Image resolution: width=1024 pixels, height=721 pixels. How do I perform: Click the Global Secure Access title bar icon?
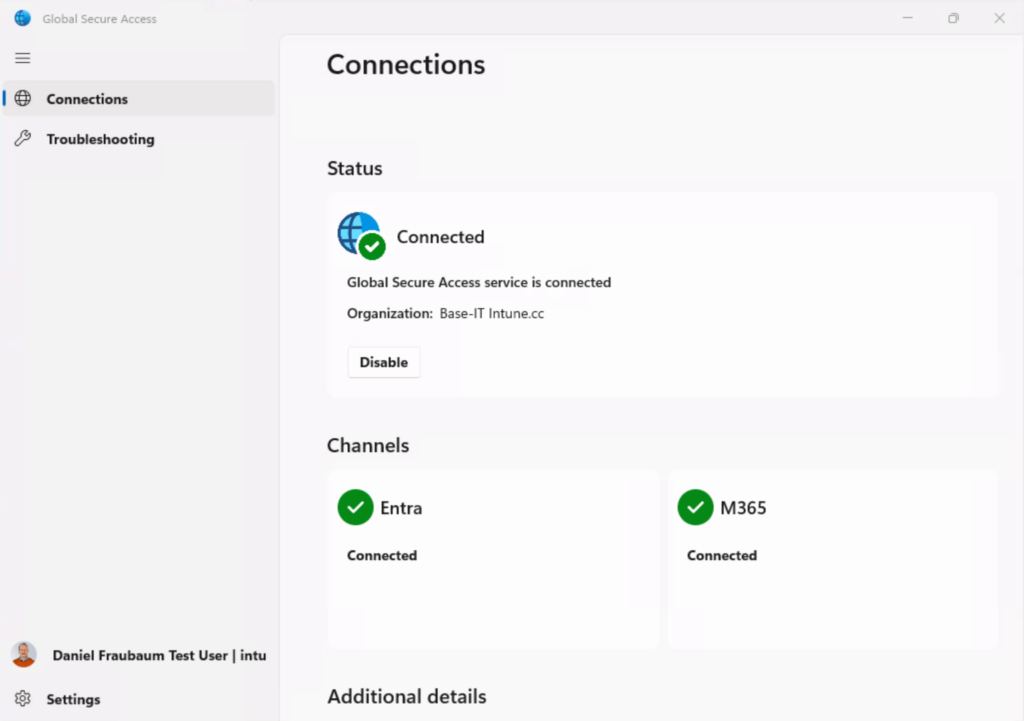[22, 18]
